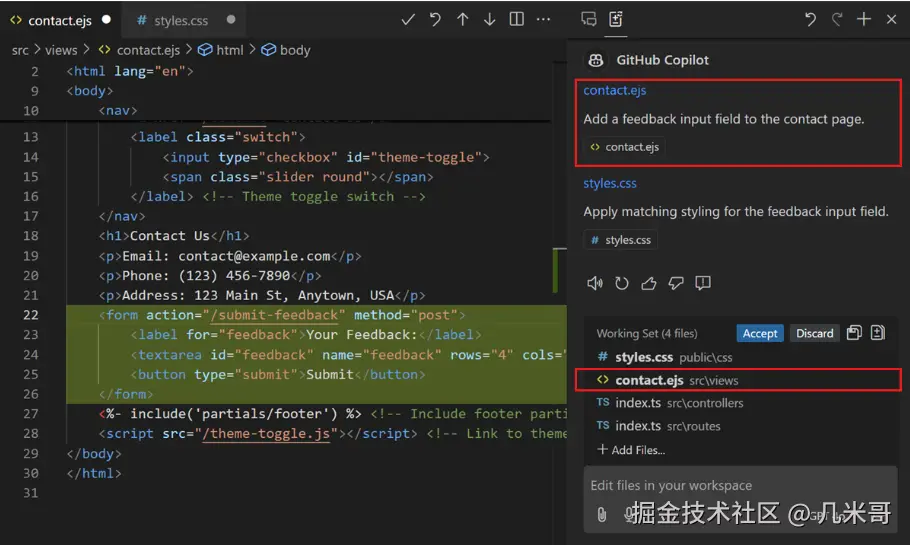910x545 pixels.
Task: Click the GitHub Copilot avatar icon
Action: 596,60
